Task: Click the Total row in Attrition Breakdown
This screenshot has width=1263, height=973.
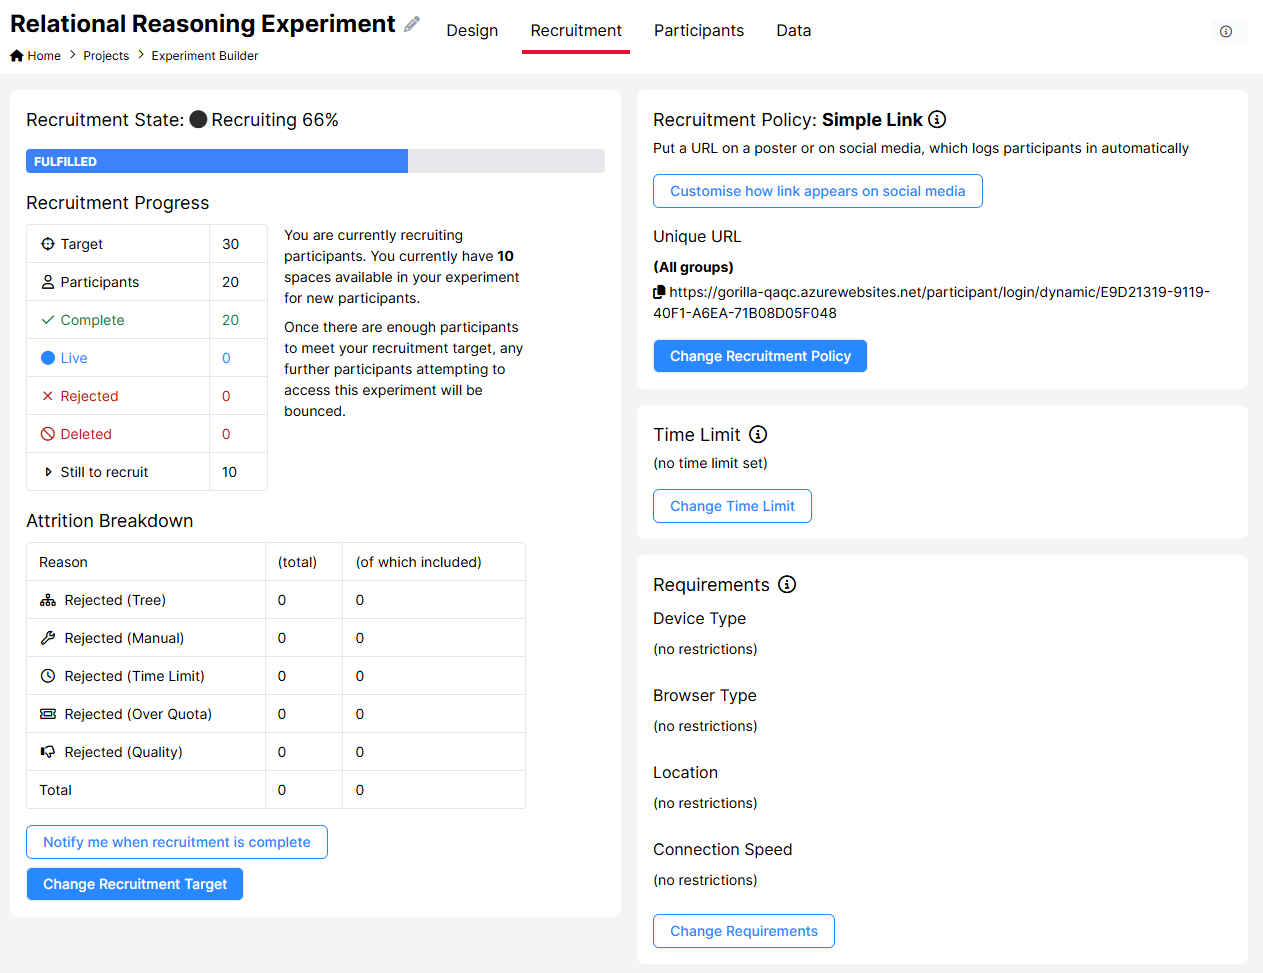Action: [x=276, y=790]
